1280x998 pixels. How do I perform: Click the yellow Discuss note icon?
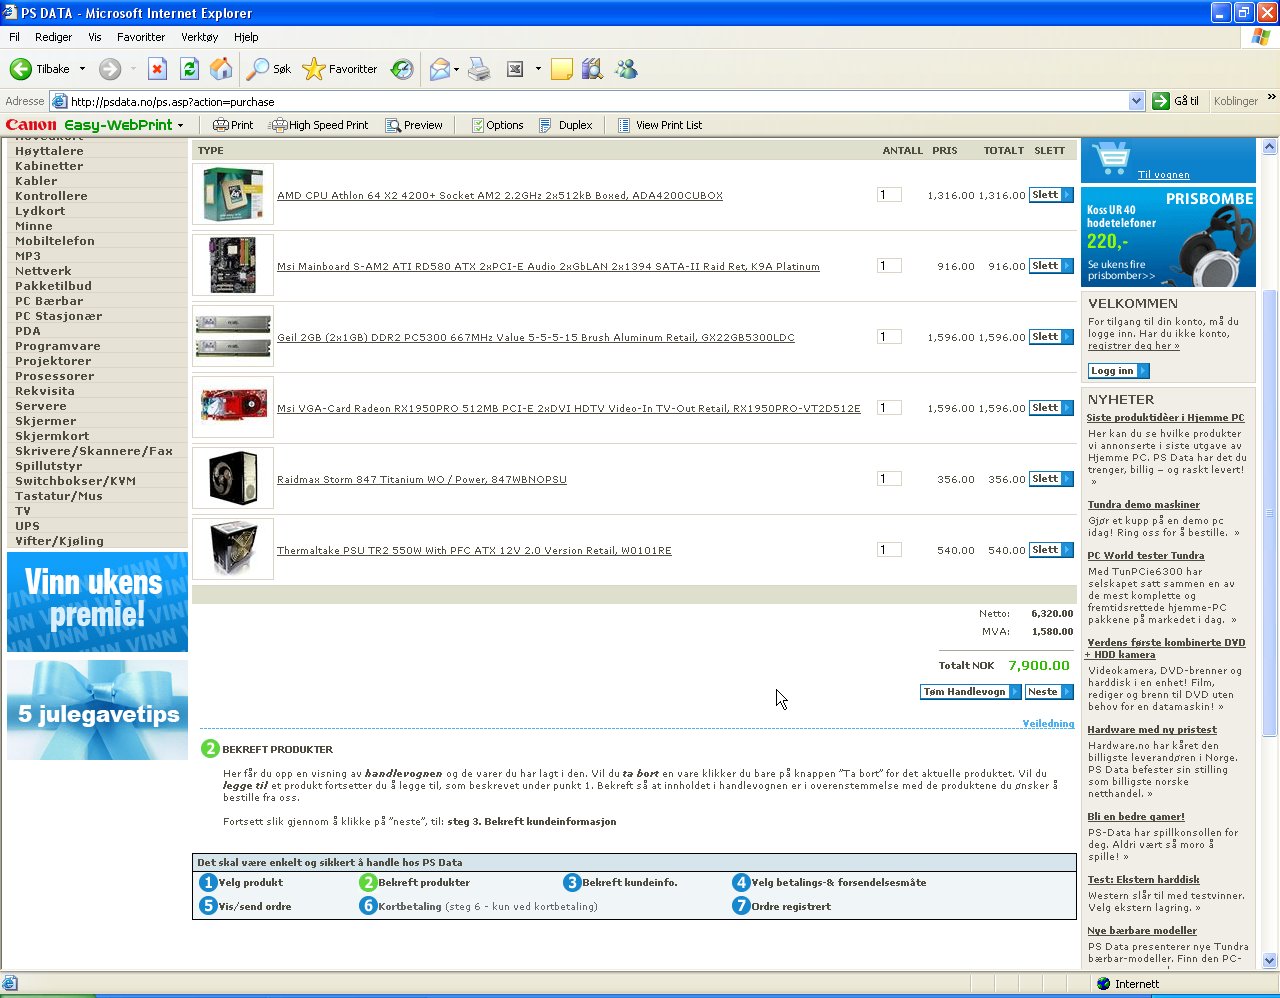[562, 69]
